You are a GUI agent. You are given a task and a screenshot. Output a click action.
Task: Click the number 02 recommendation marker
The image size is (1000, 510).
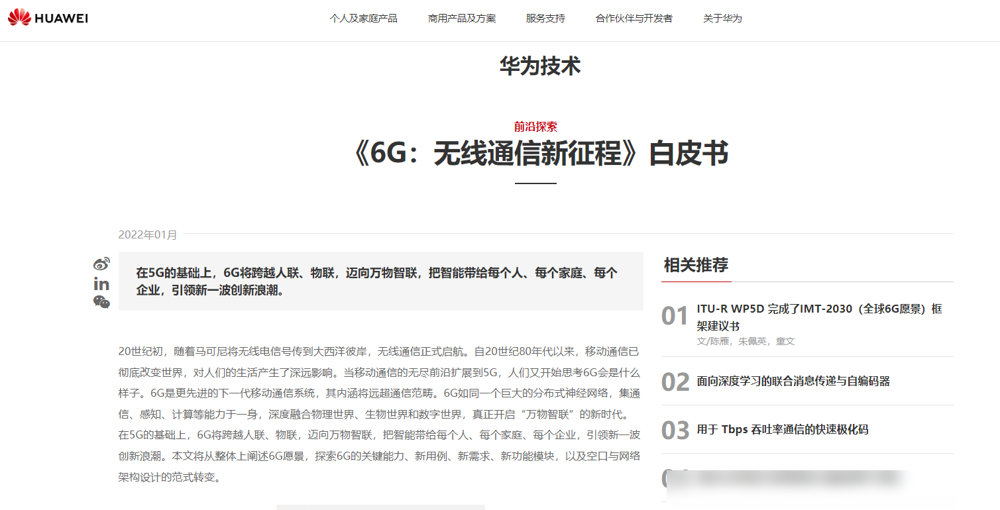pos(675,382)
